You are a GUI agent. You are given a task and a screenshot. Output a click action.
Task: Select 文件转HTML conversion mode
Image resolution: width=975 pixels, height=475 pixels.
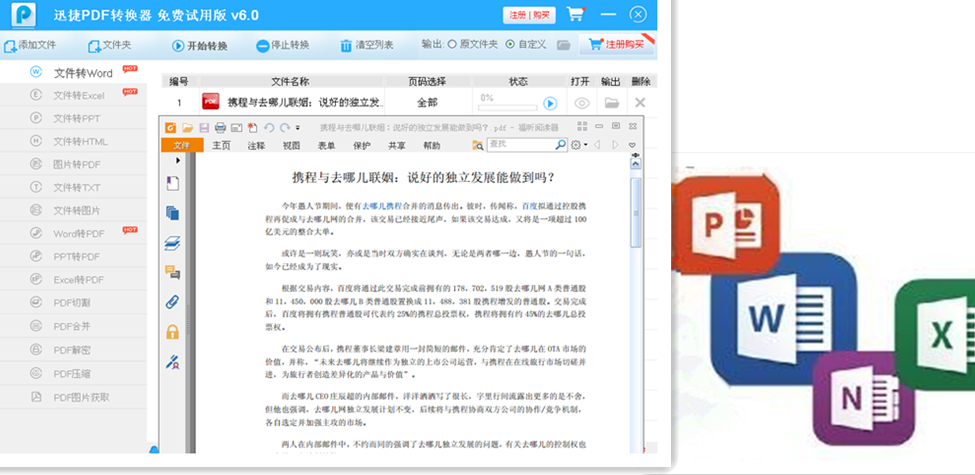click(73, 141)
